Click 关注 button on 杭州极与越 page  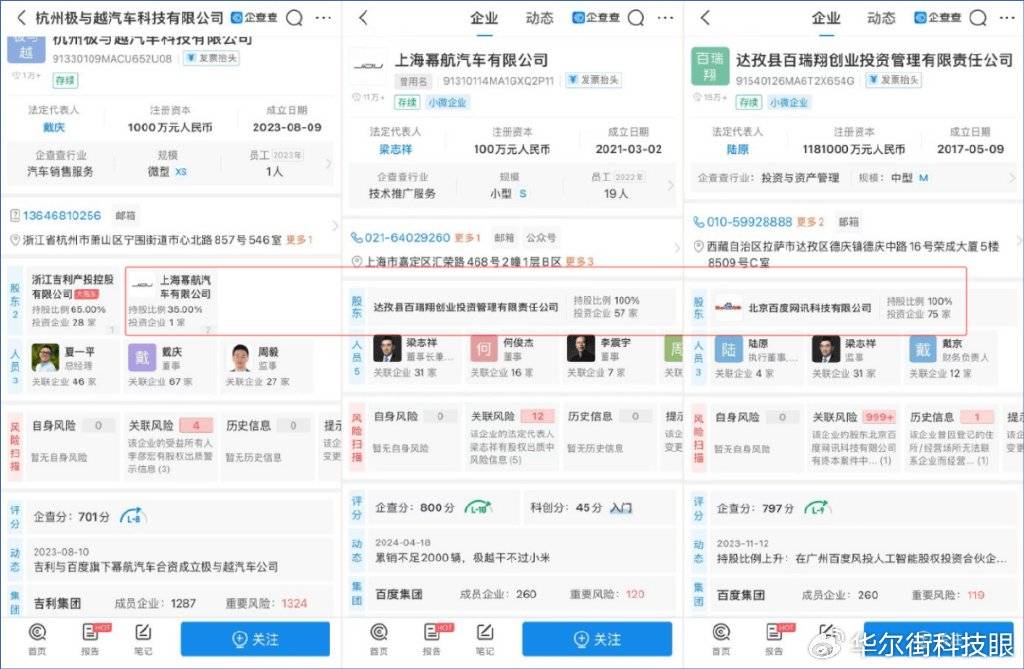[255, 639]
